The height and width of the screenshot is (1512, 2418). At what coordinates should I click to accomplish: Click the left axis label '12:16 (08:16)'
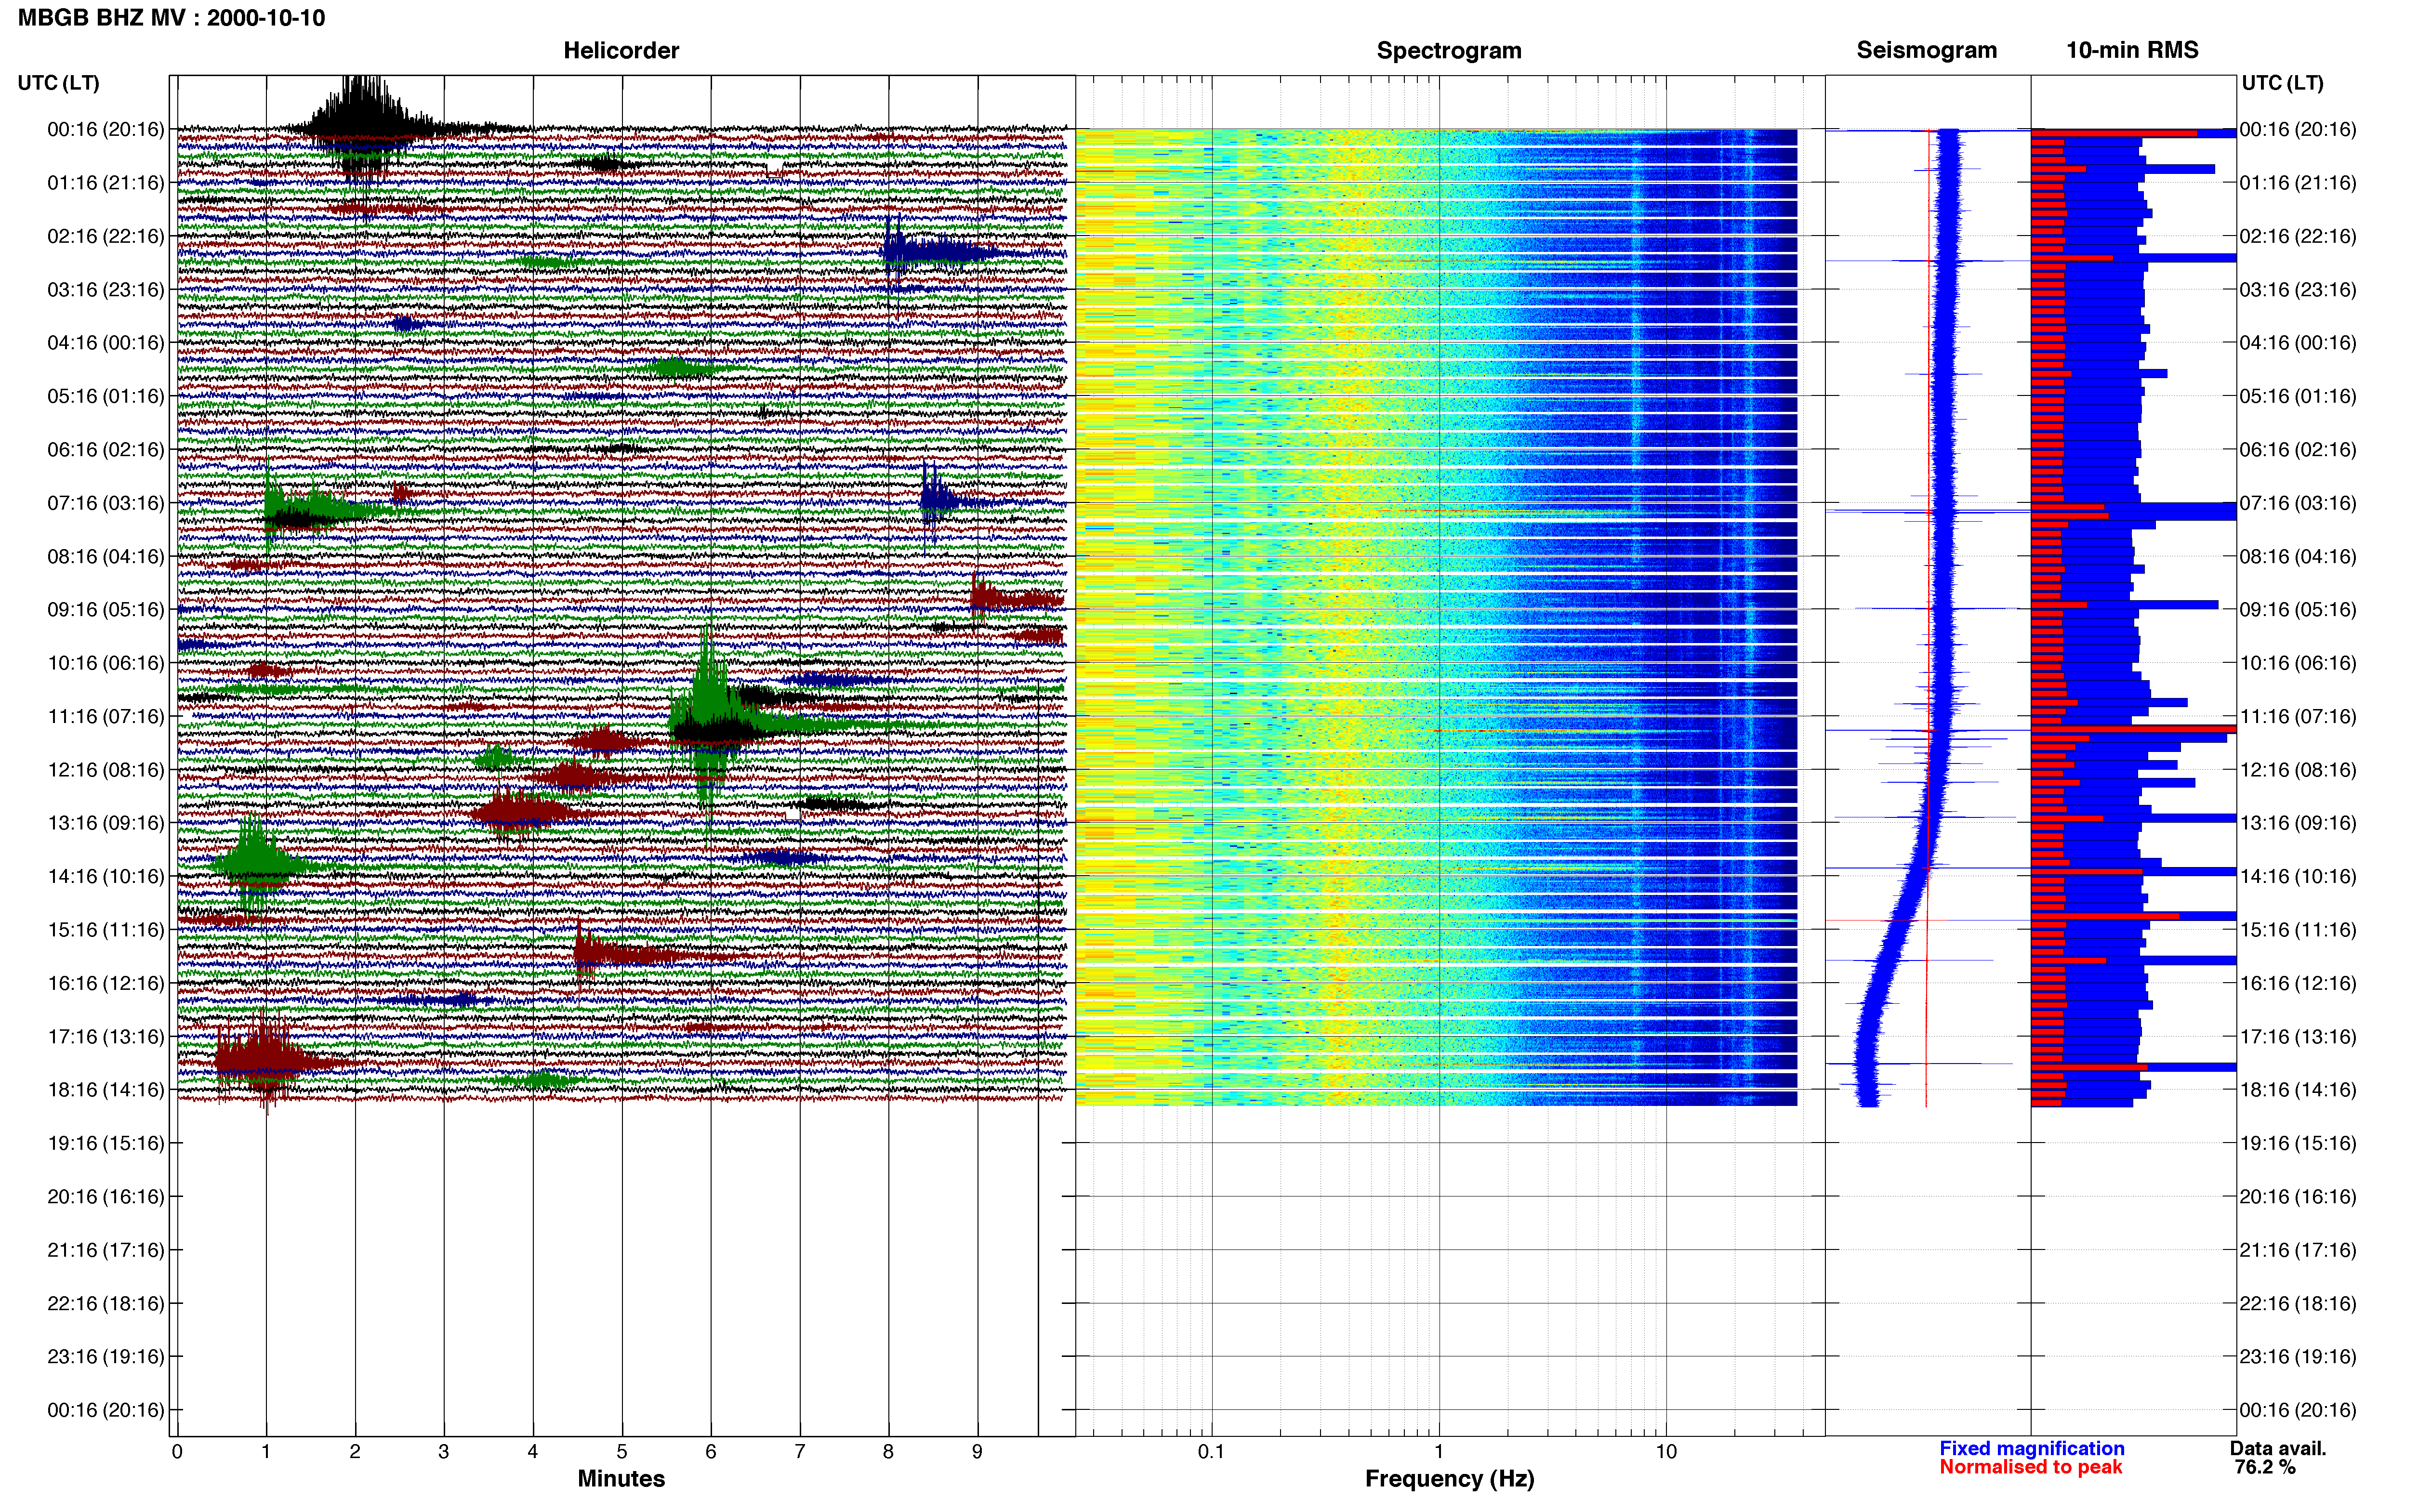(105, 770)
